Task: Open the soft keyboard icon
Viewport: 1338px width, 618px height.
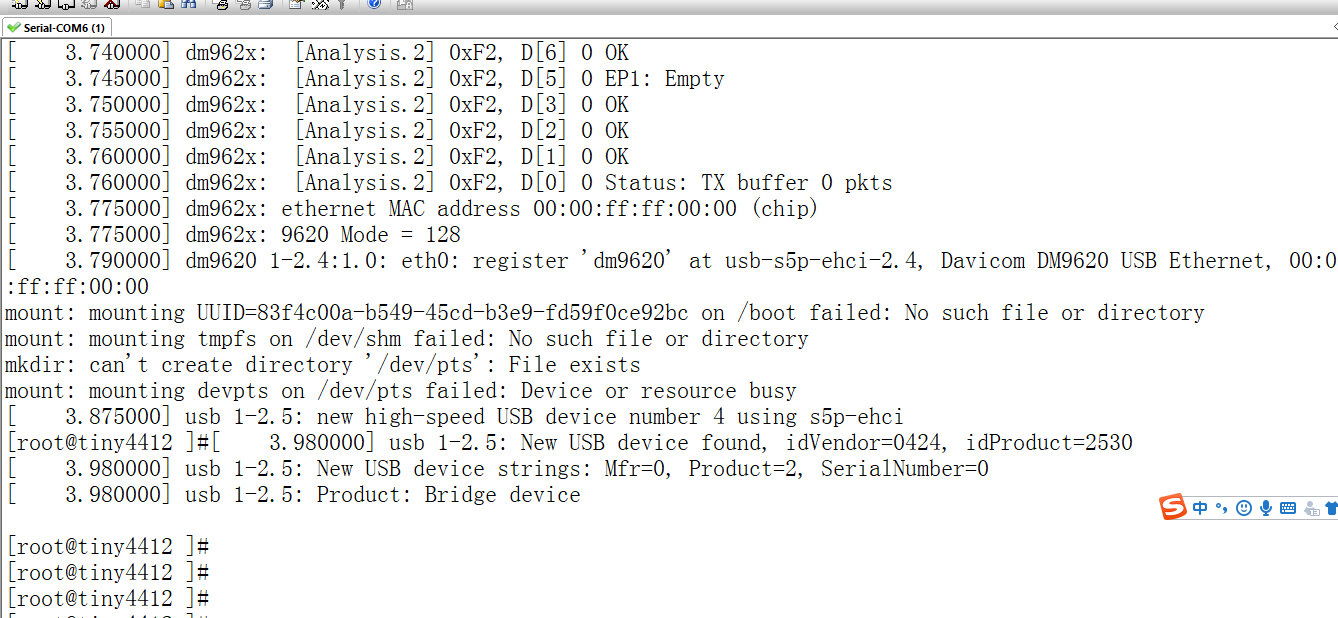Action: 1288,508
